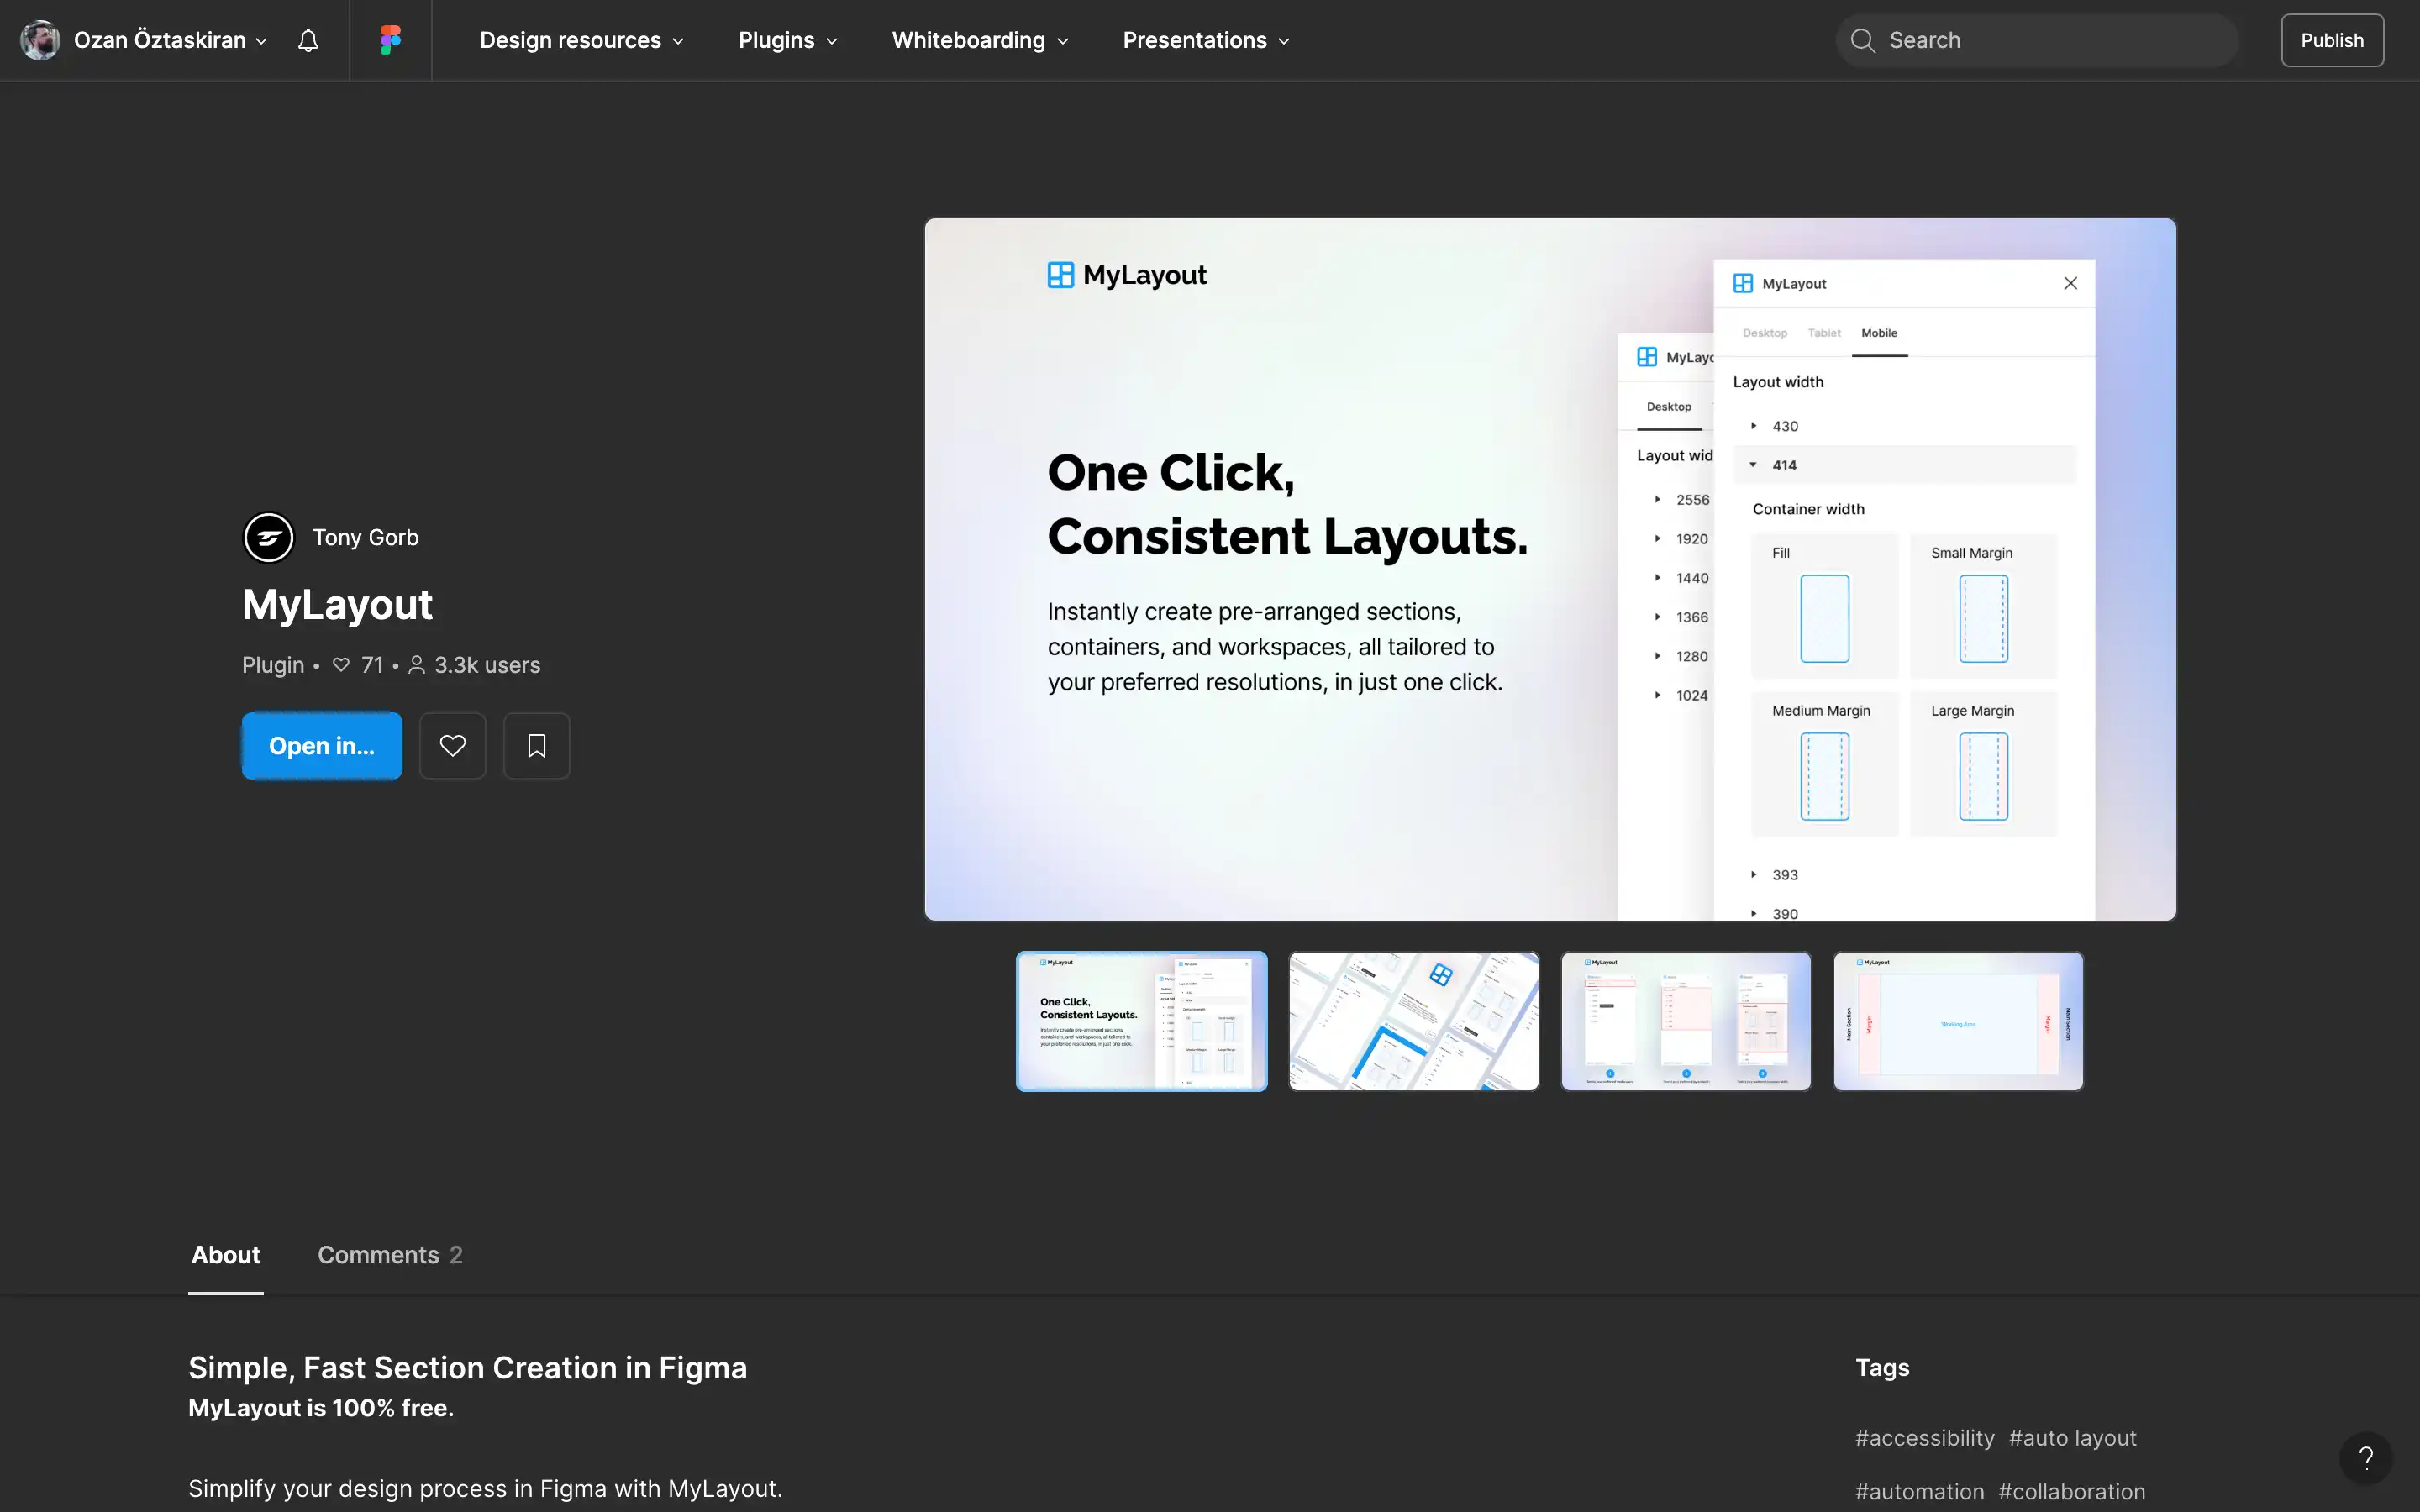This screenshot has width=2420, height=1512.
Task: Click the Publish button
Action: point(2331,40)
